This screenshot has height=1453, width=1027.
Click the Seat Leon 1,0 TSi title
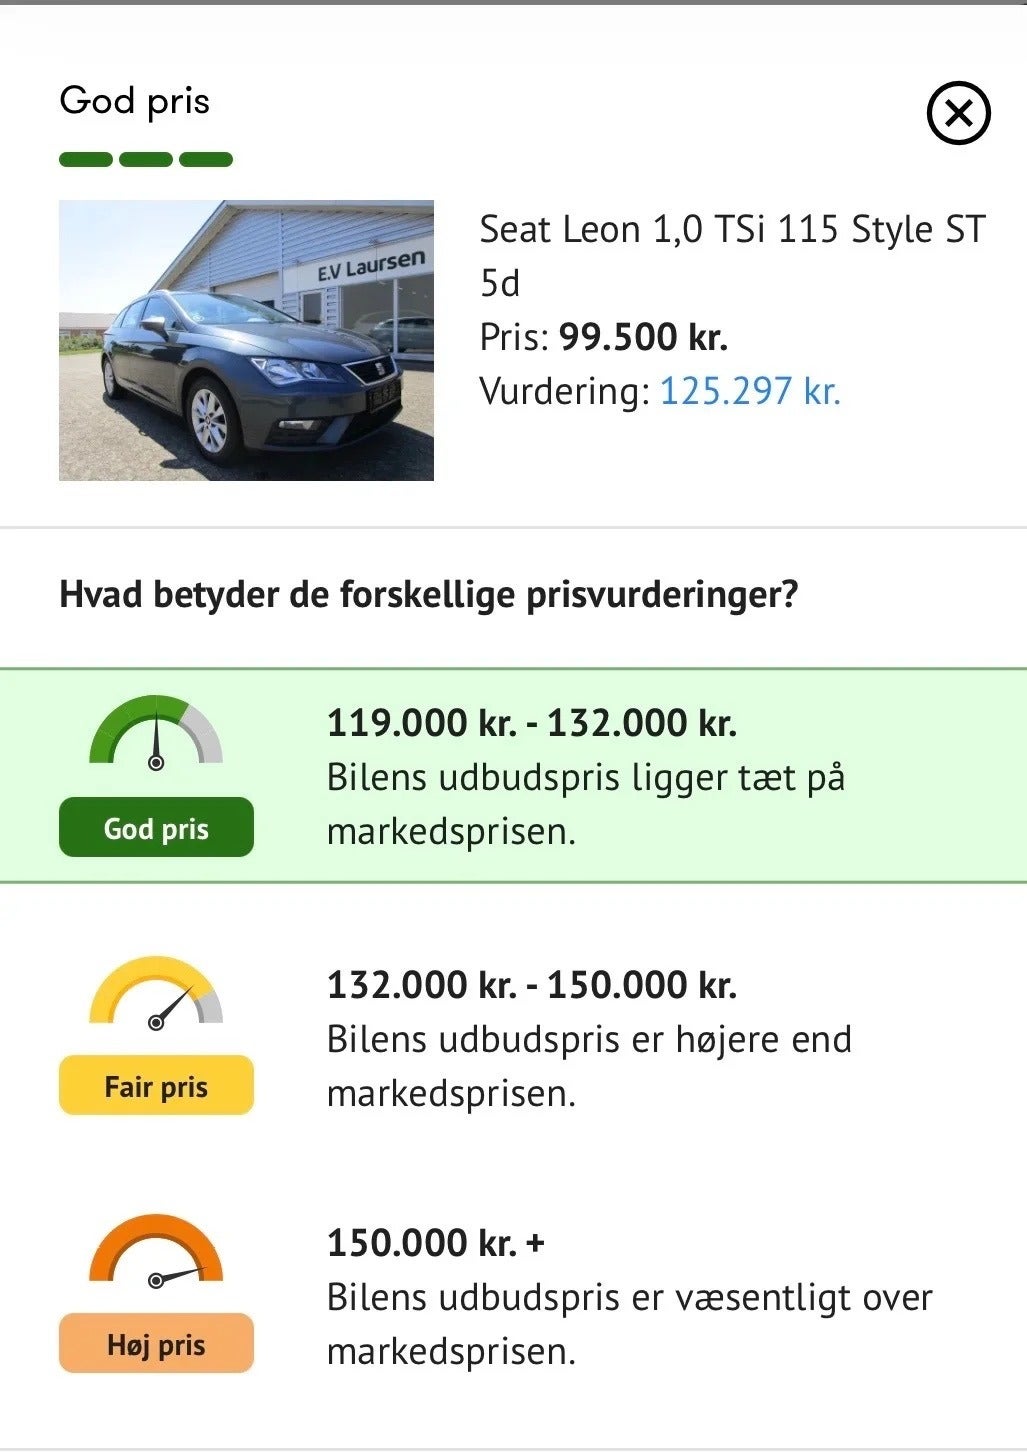coord(732,256)
